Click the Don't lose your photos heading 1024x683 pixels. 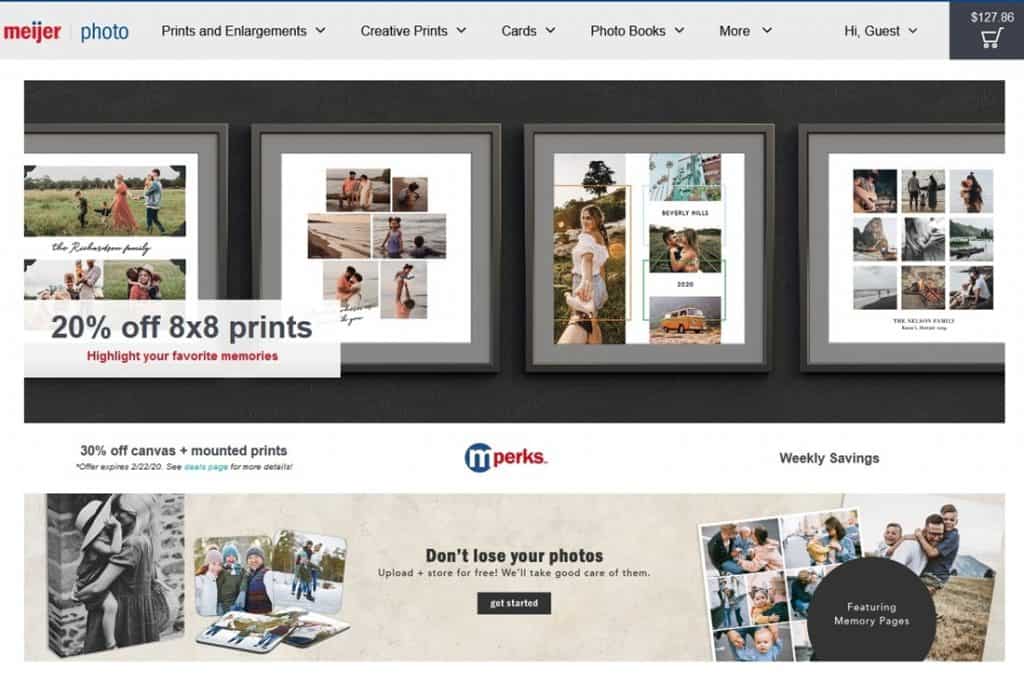coord(514,556)
